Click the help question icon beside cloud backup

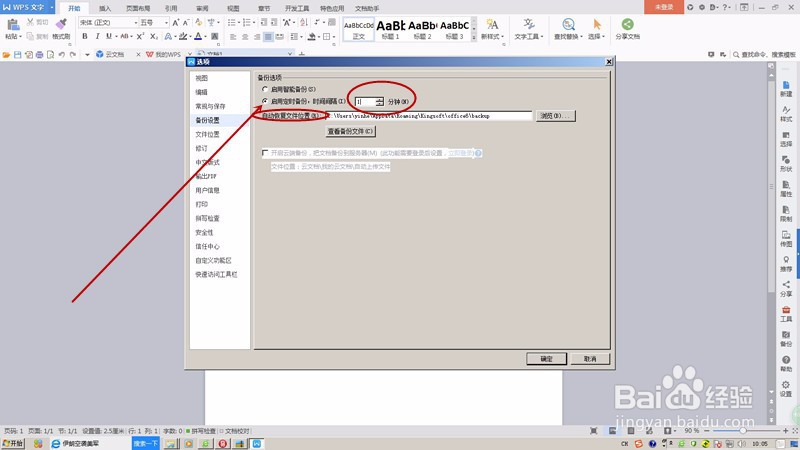pos(478,153)
